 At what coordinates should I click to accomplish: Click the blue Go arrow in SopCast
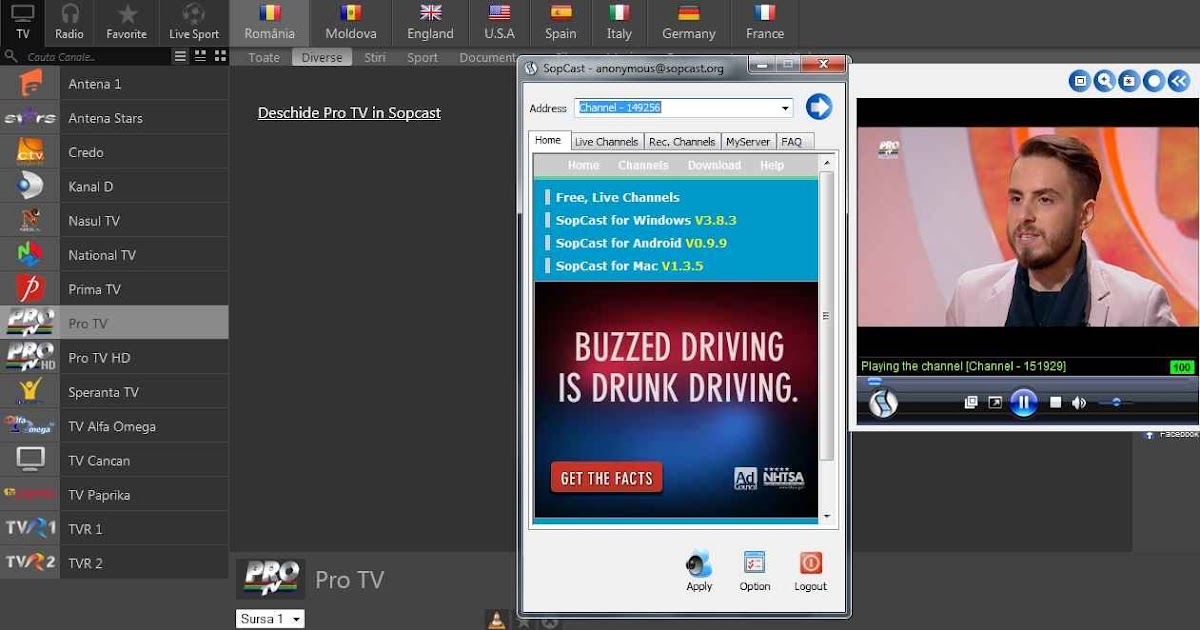click(819, 107)
